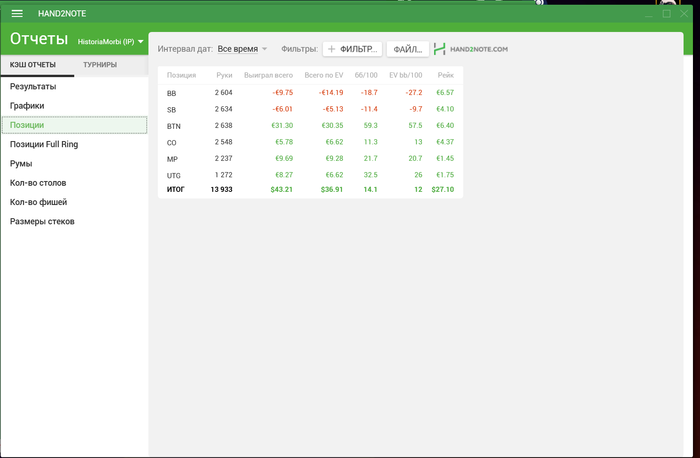Sort by the Руки column header
The height and width of the screenshot is (458, 700).
point(224,75)
